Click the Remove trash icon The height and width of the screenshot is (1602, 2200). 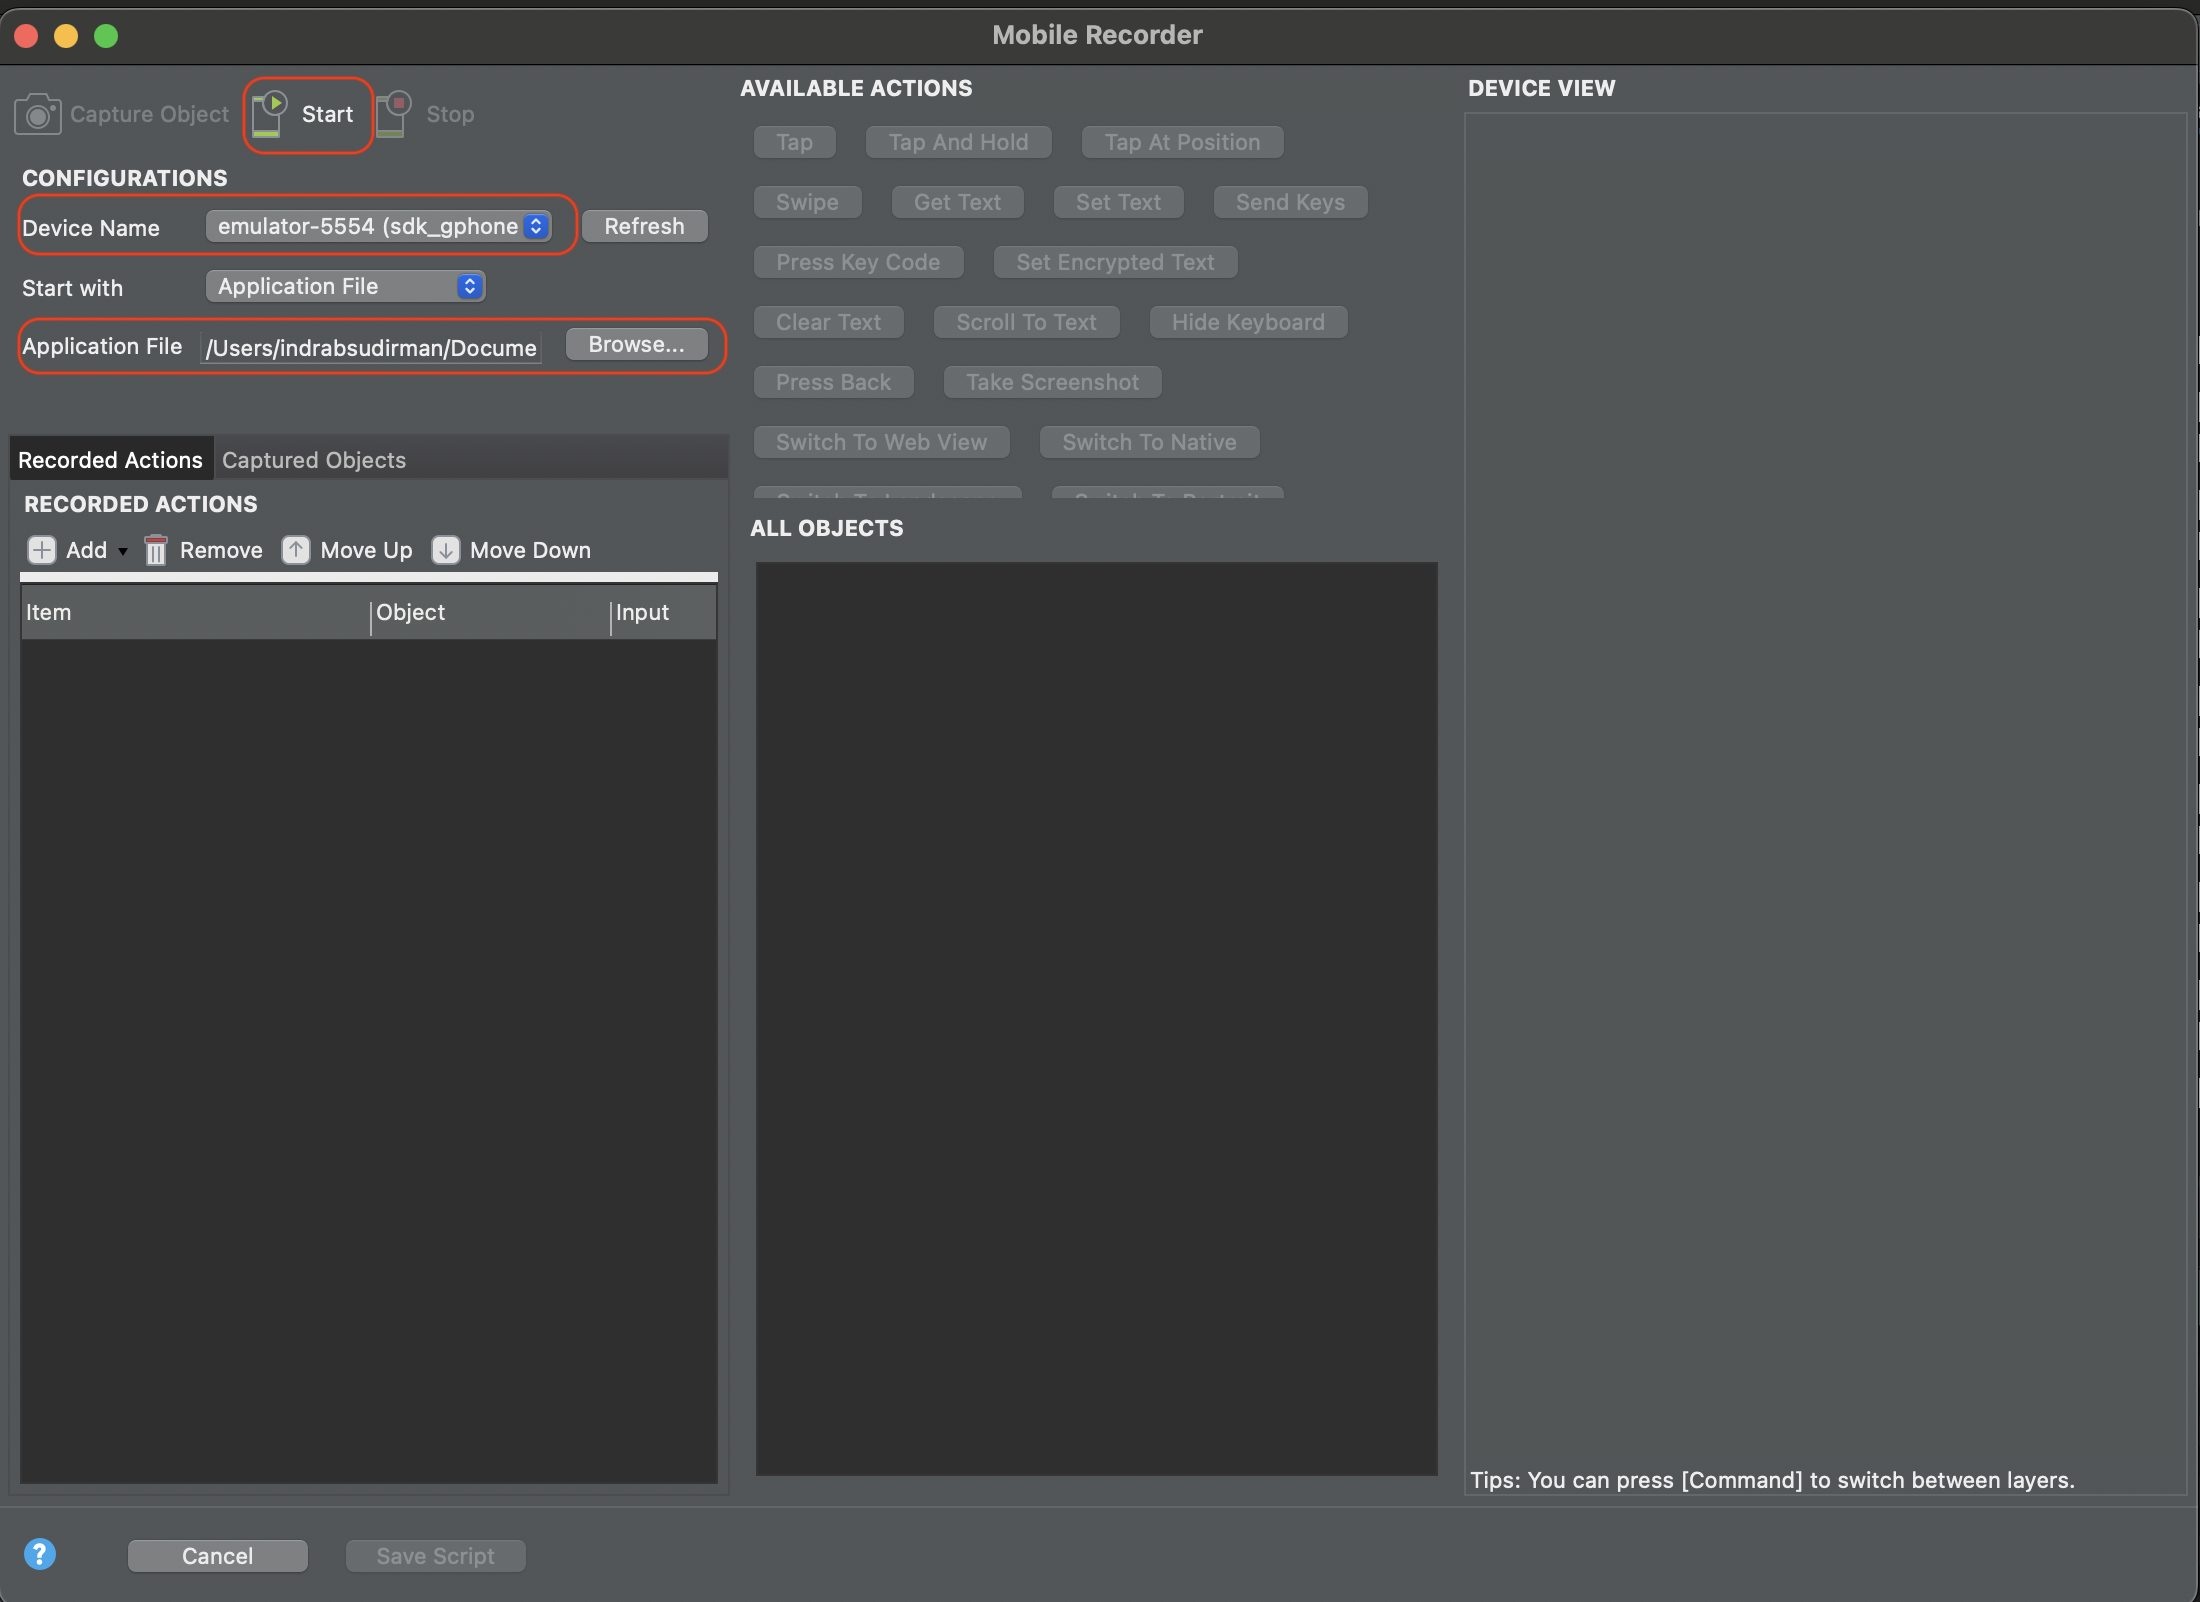[156, 550]
